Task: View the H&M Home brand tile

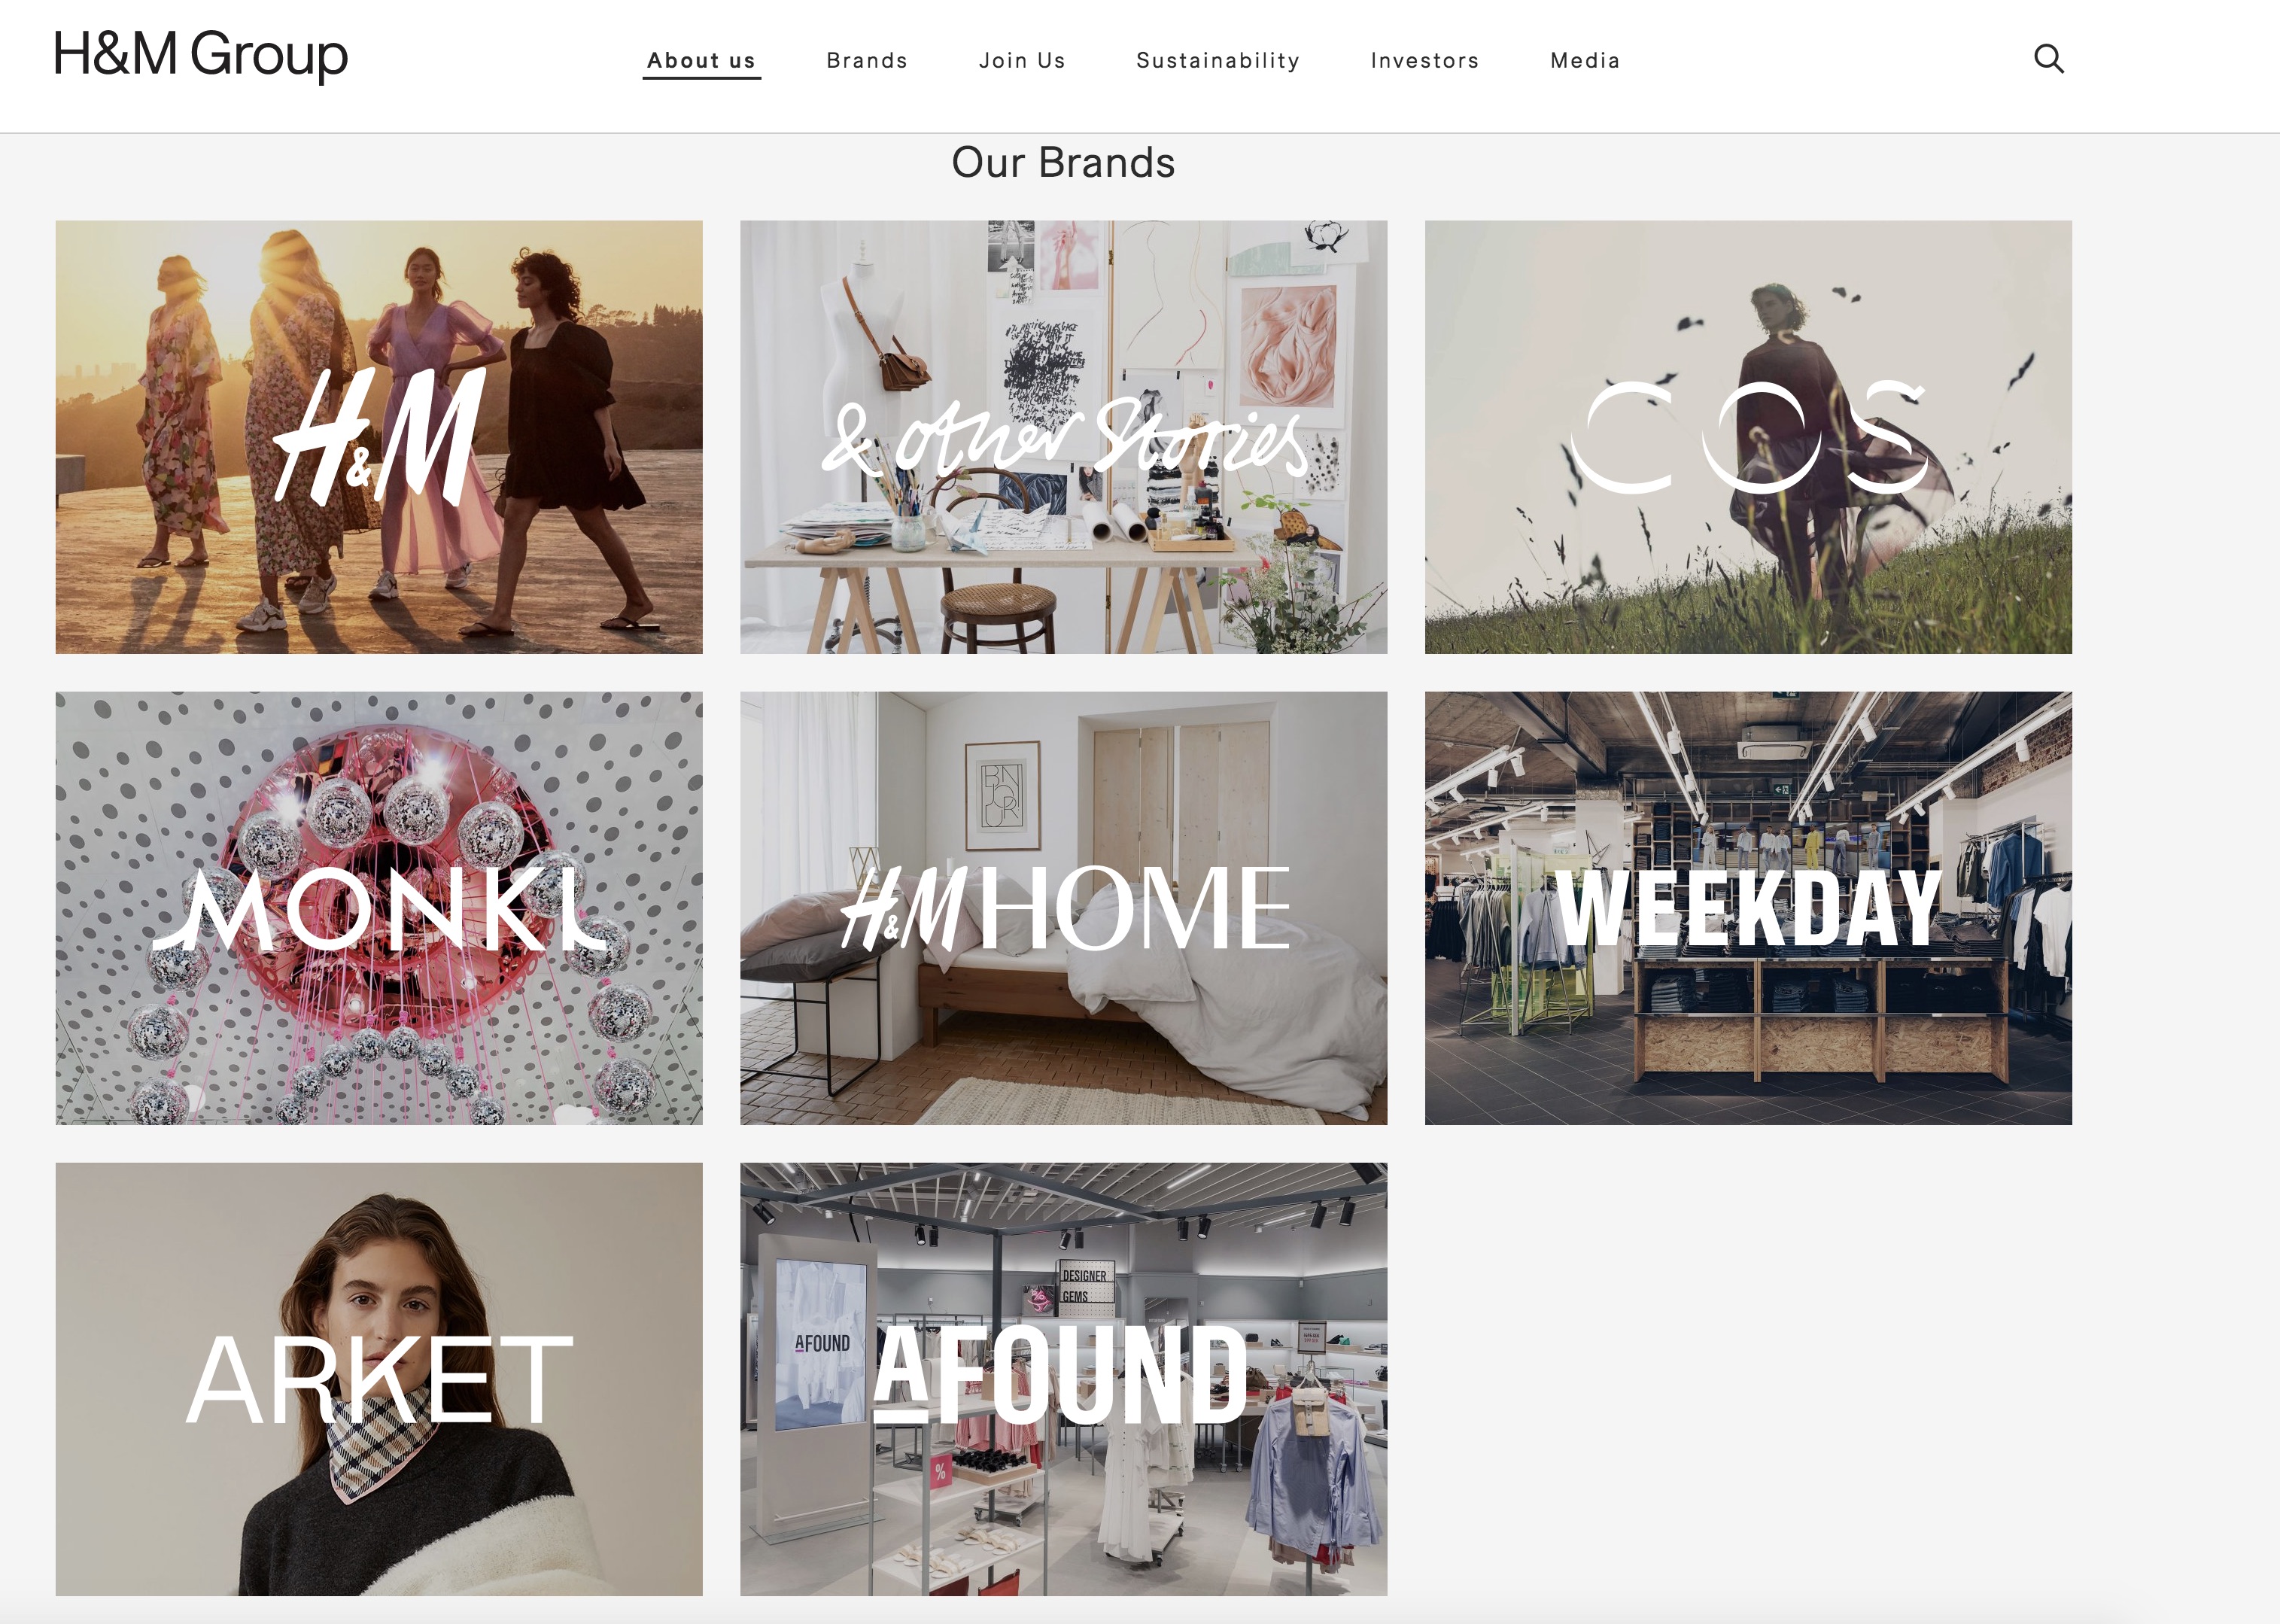Action: tap(1064, 908)
